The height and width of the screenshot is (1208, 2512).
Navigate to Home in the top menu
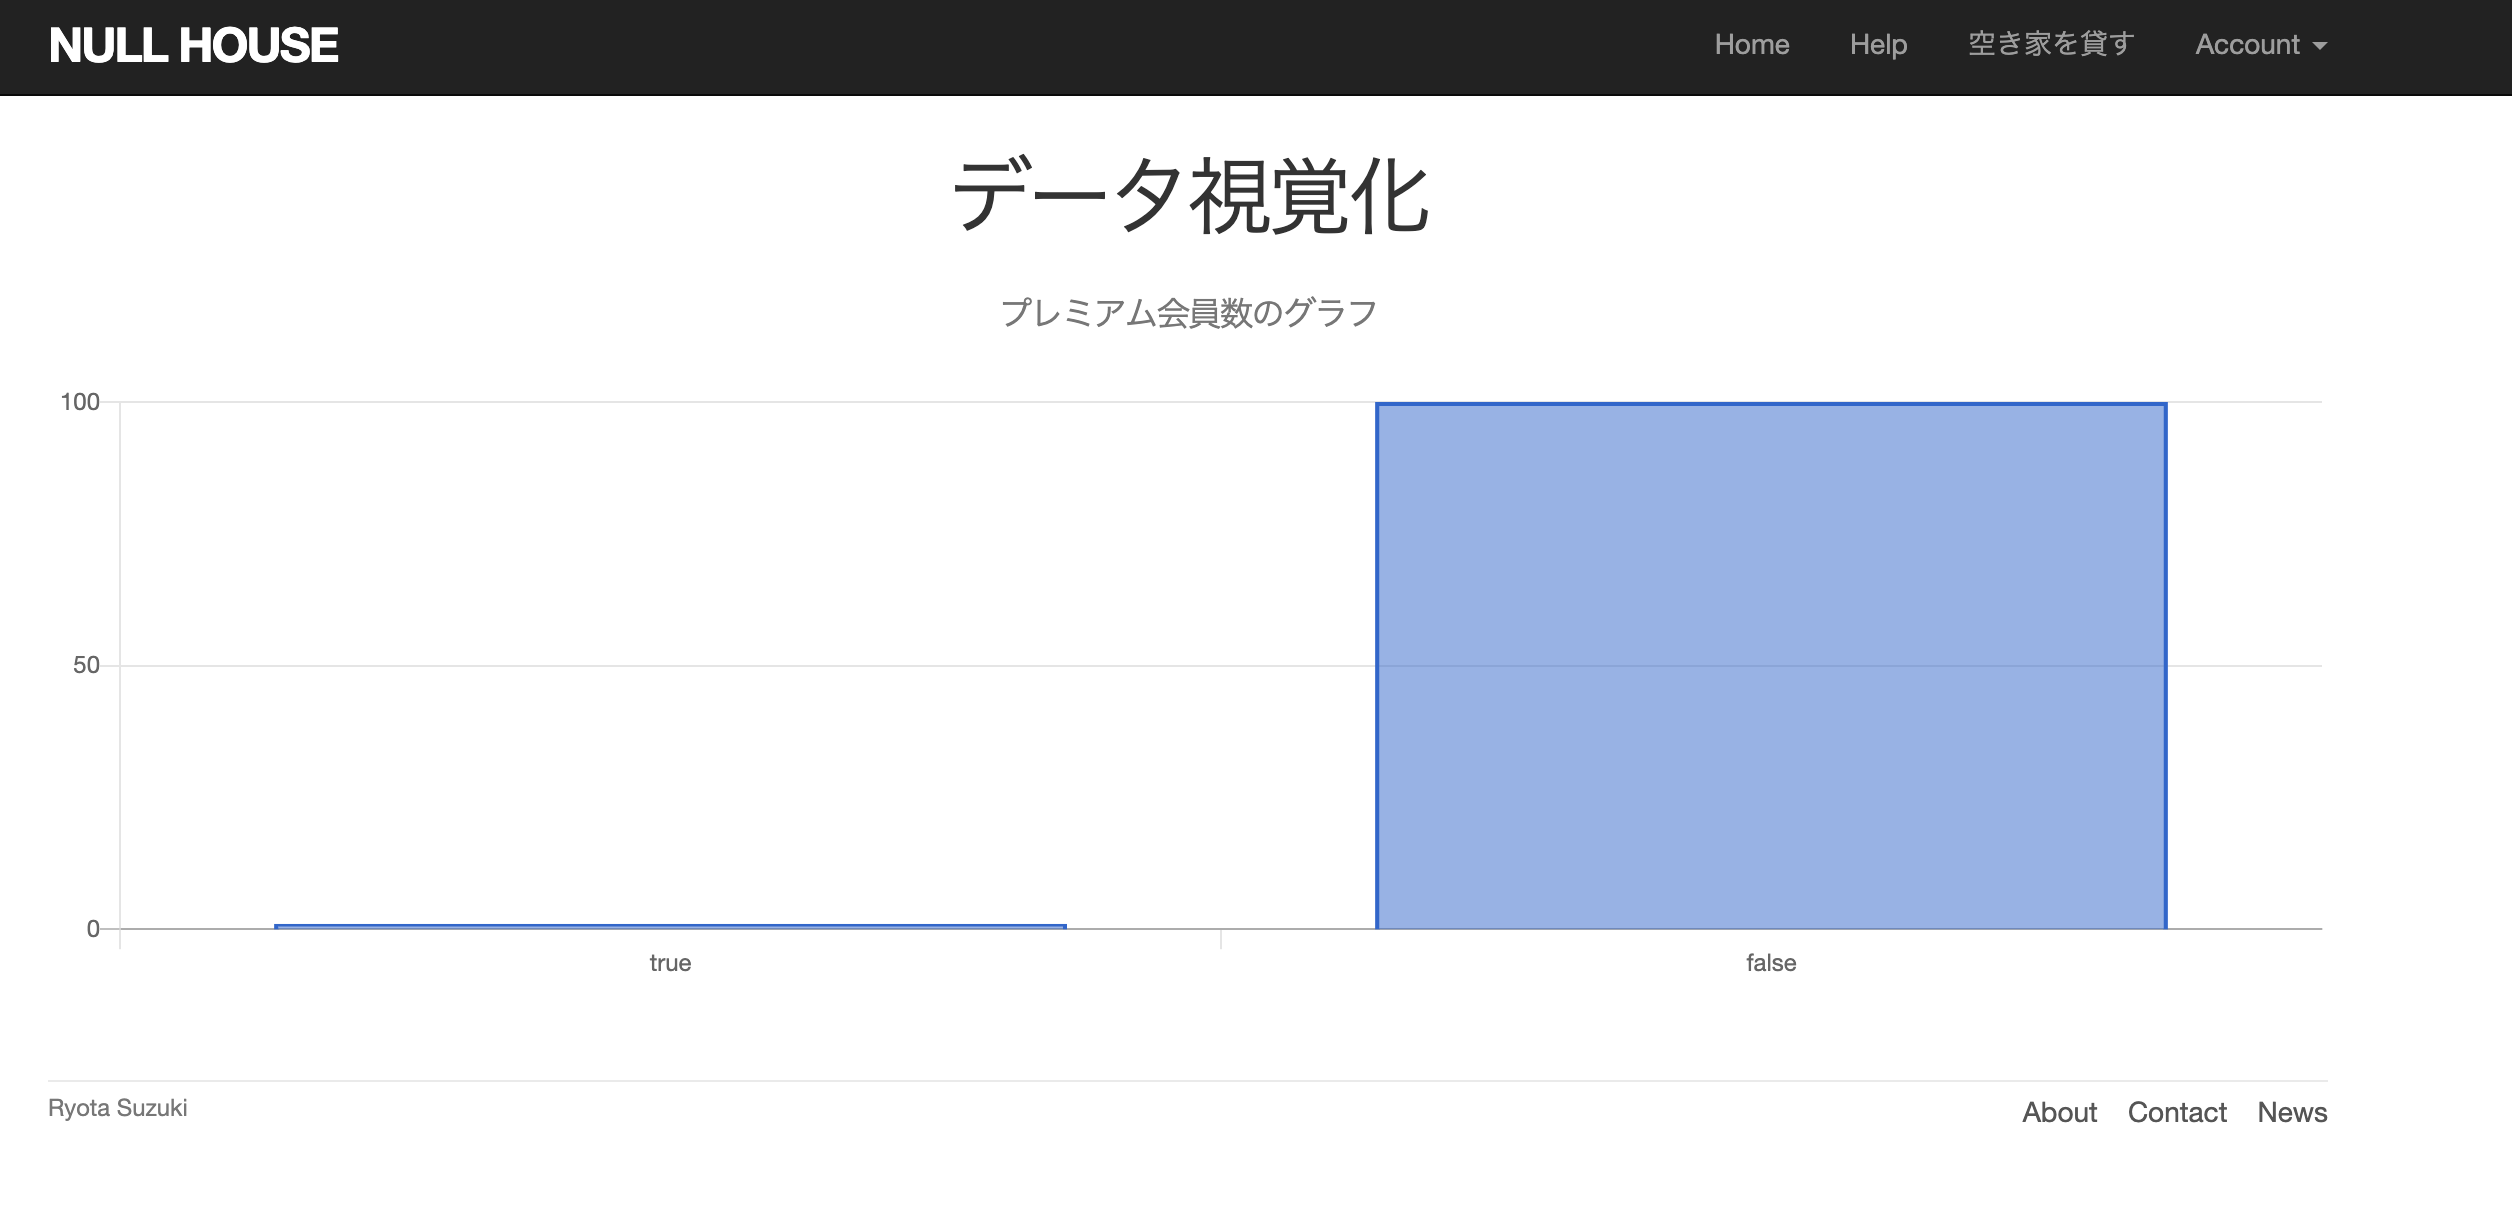pos(1753,44)
